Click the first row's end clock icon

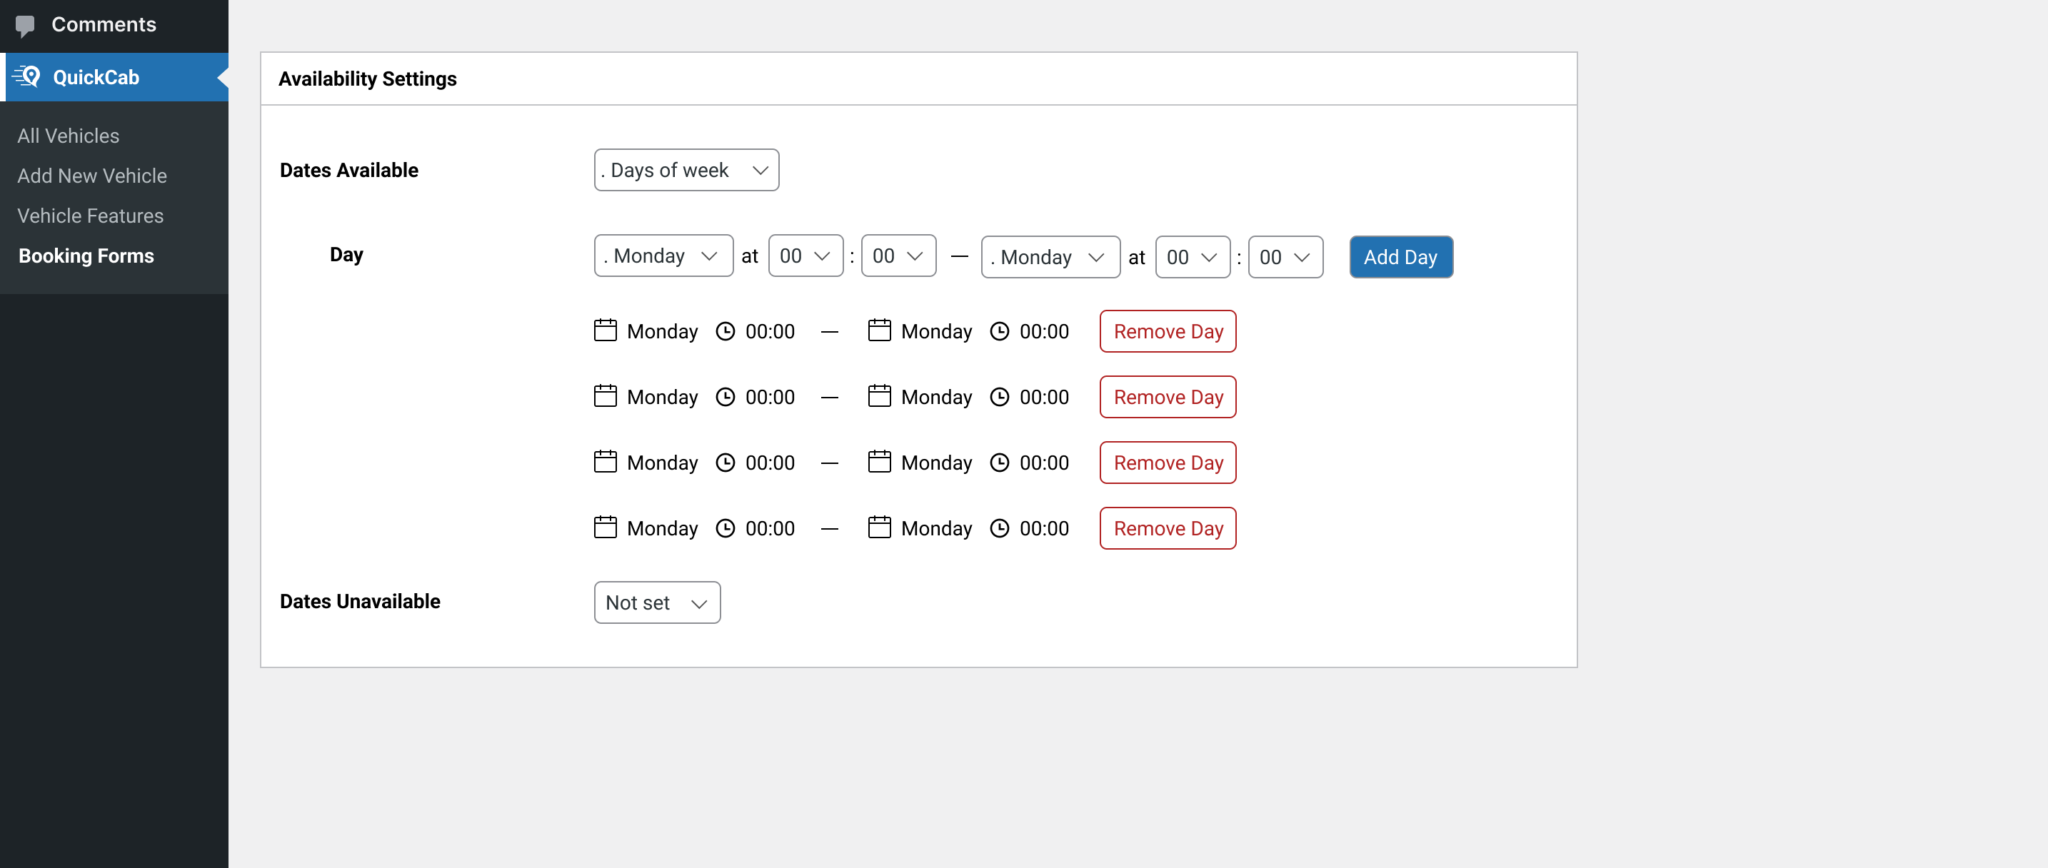[999, 332]
